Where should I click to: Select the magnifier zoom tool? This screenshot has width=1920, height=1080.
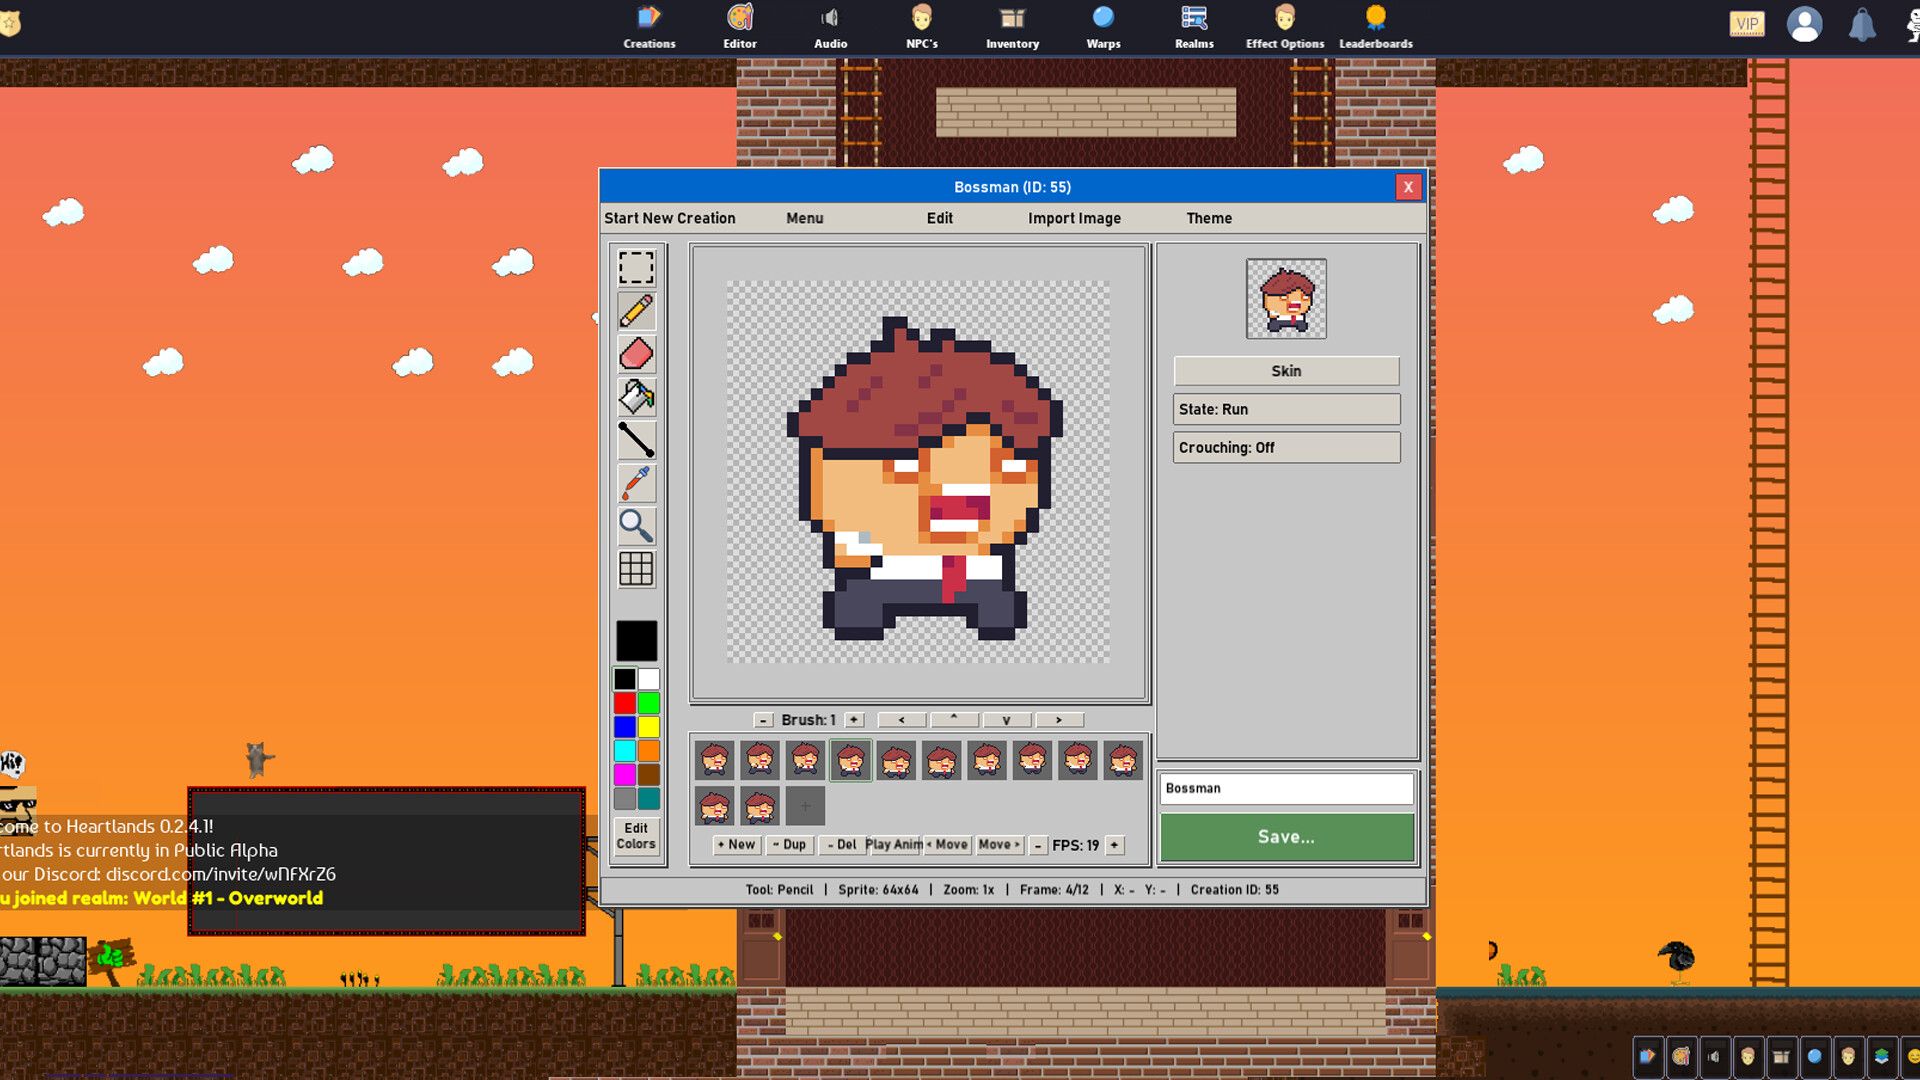(636, 526)
